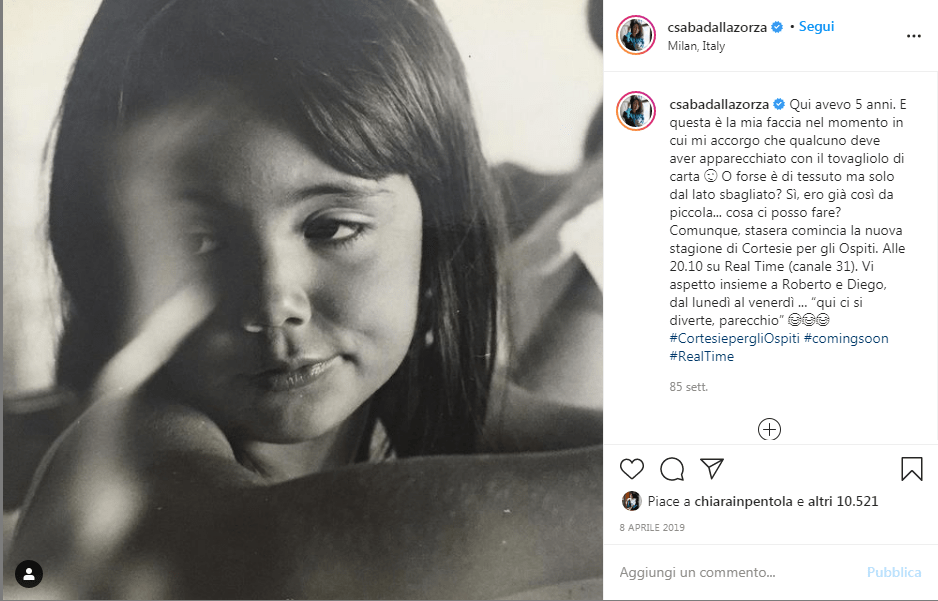Click Segui to follow account
Viewport: 938px width, 601px height.
coord(816,26)
